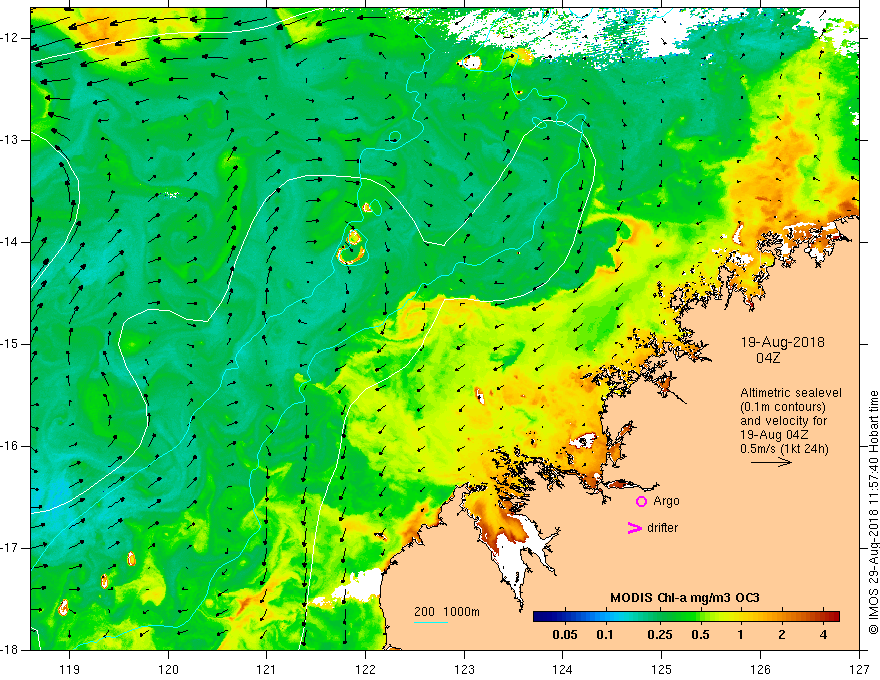Image resolution: width=880 pixels, height=680 pixels.
Task: Click color bar tick label 2
Action: click(x=782, y=635)
